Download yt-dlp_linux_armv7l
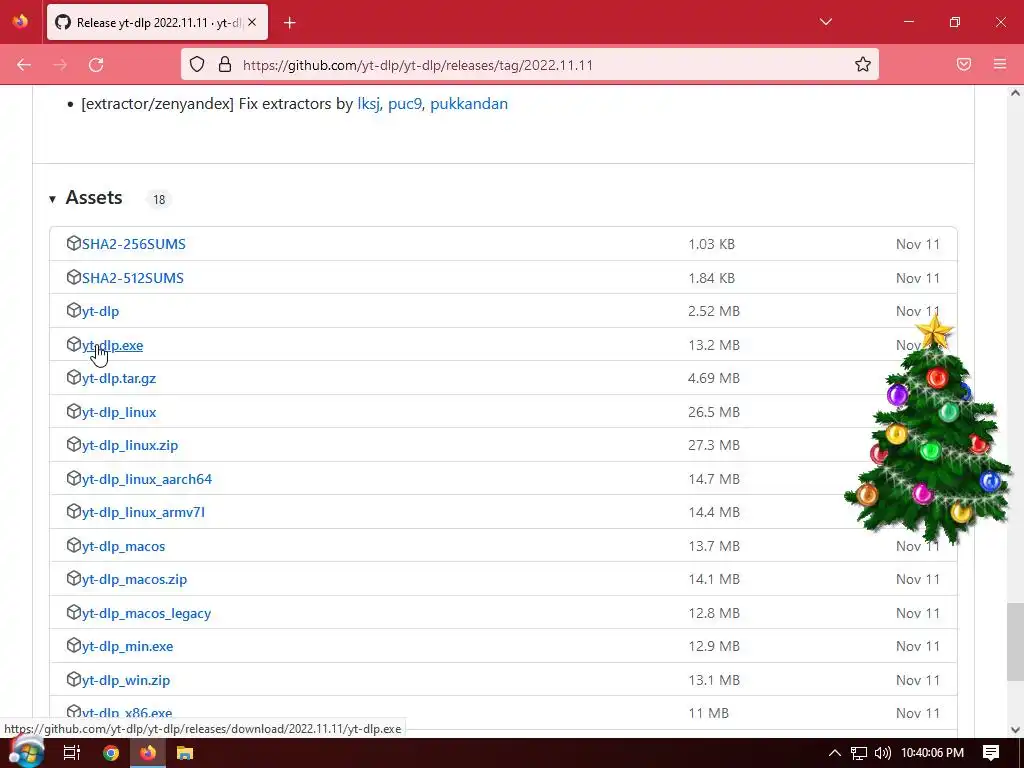The height and width of the screenshot is (768, 1024). coord(143,513)
